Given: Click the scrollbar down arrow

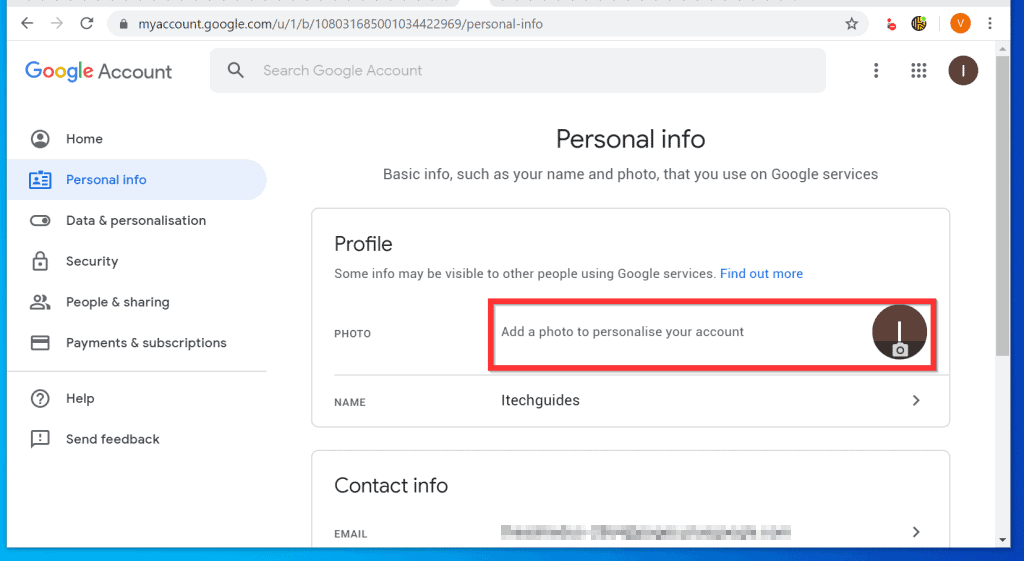Looking at the screenshot, I should click(1002, 540).
